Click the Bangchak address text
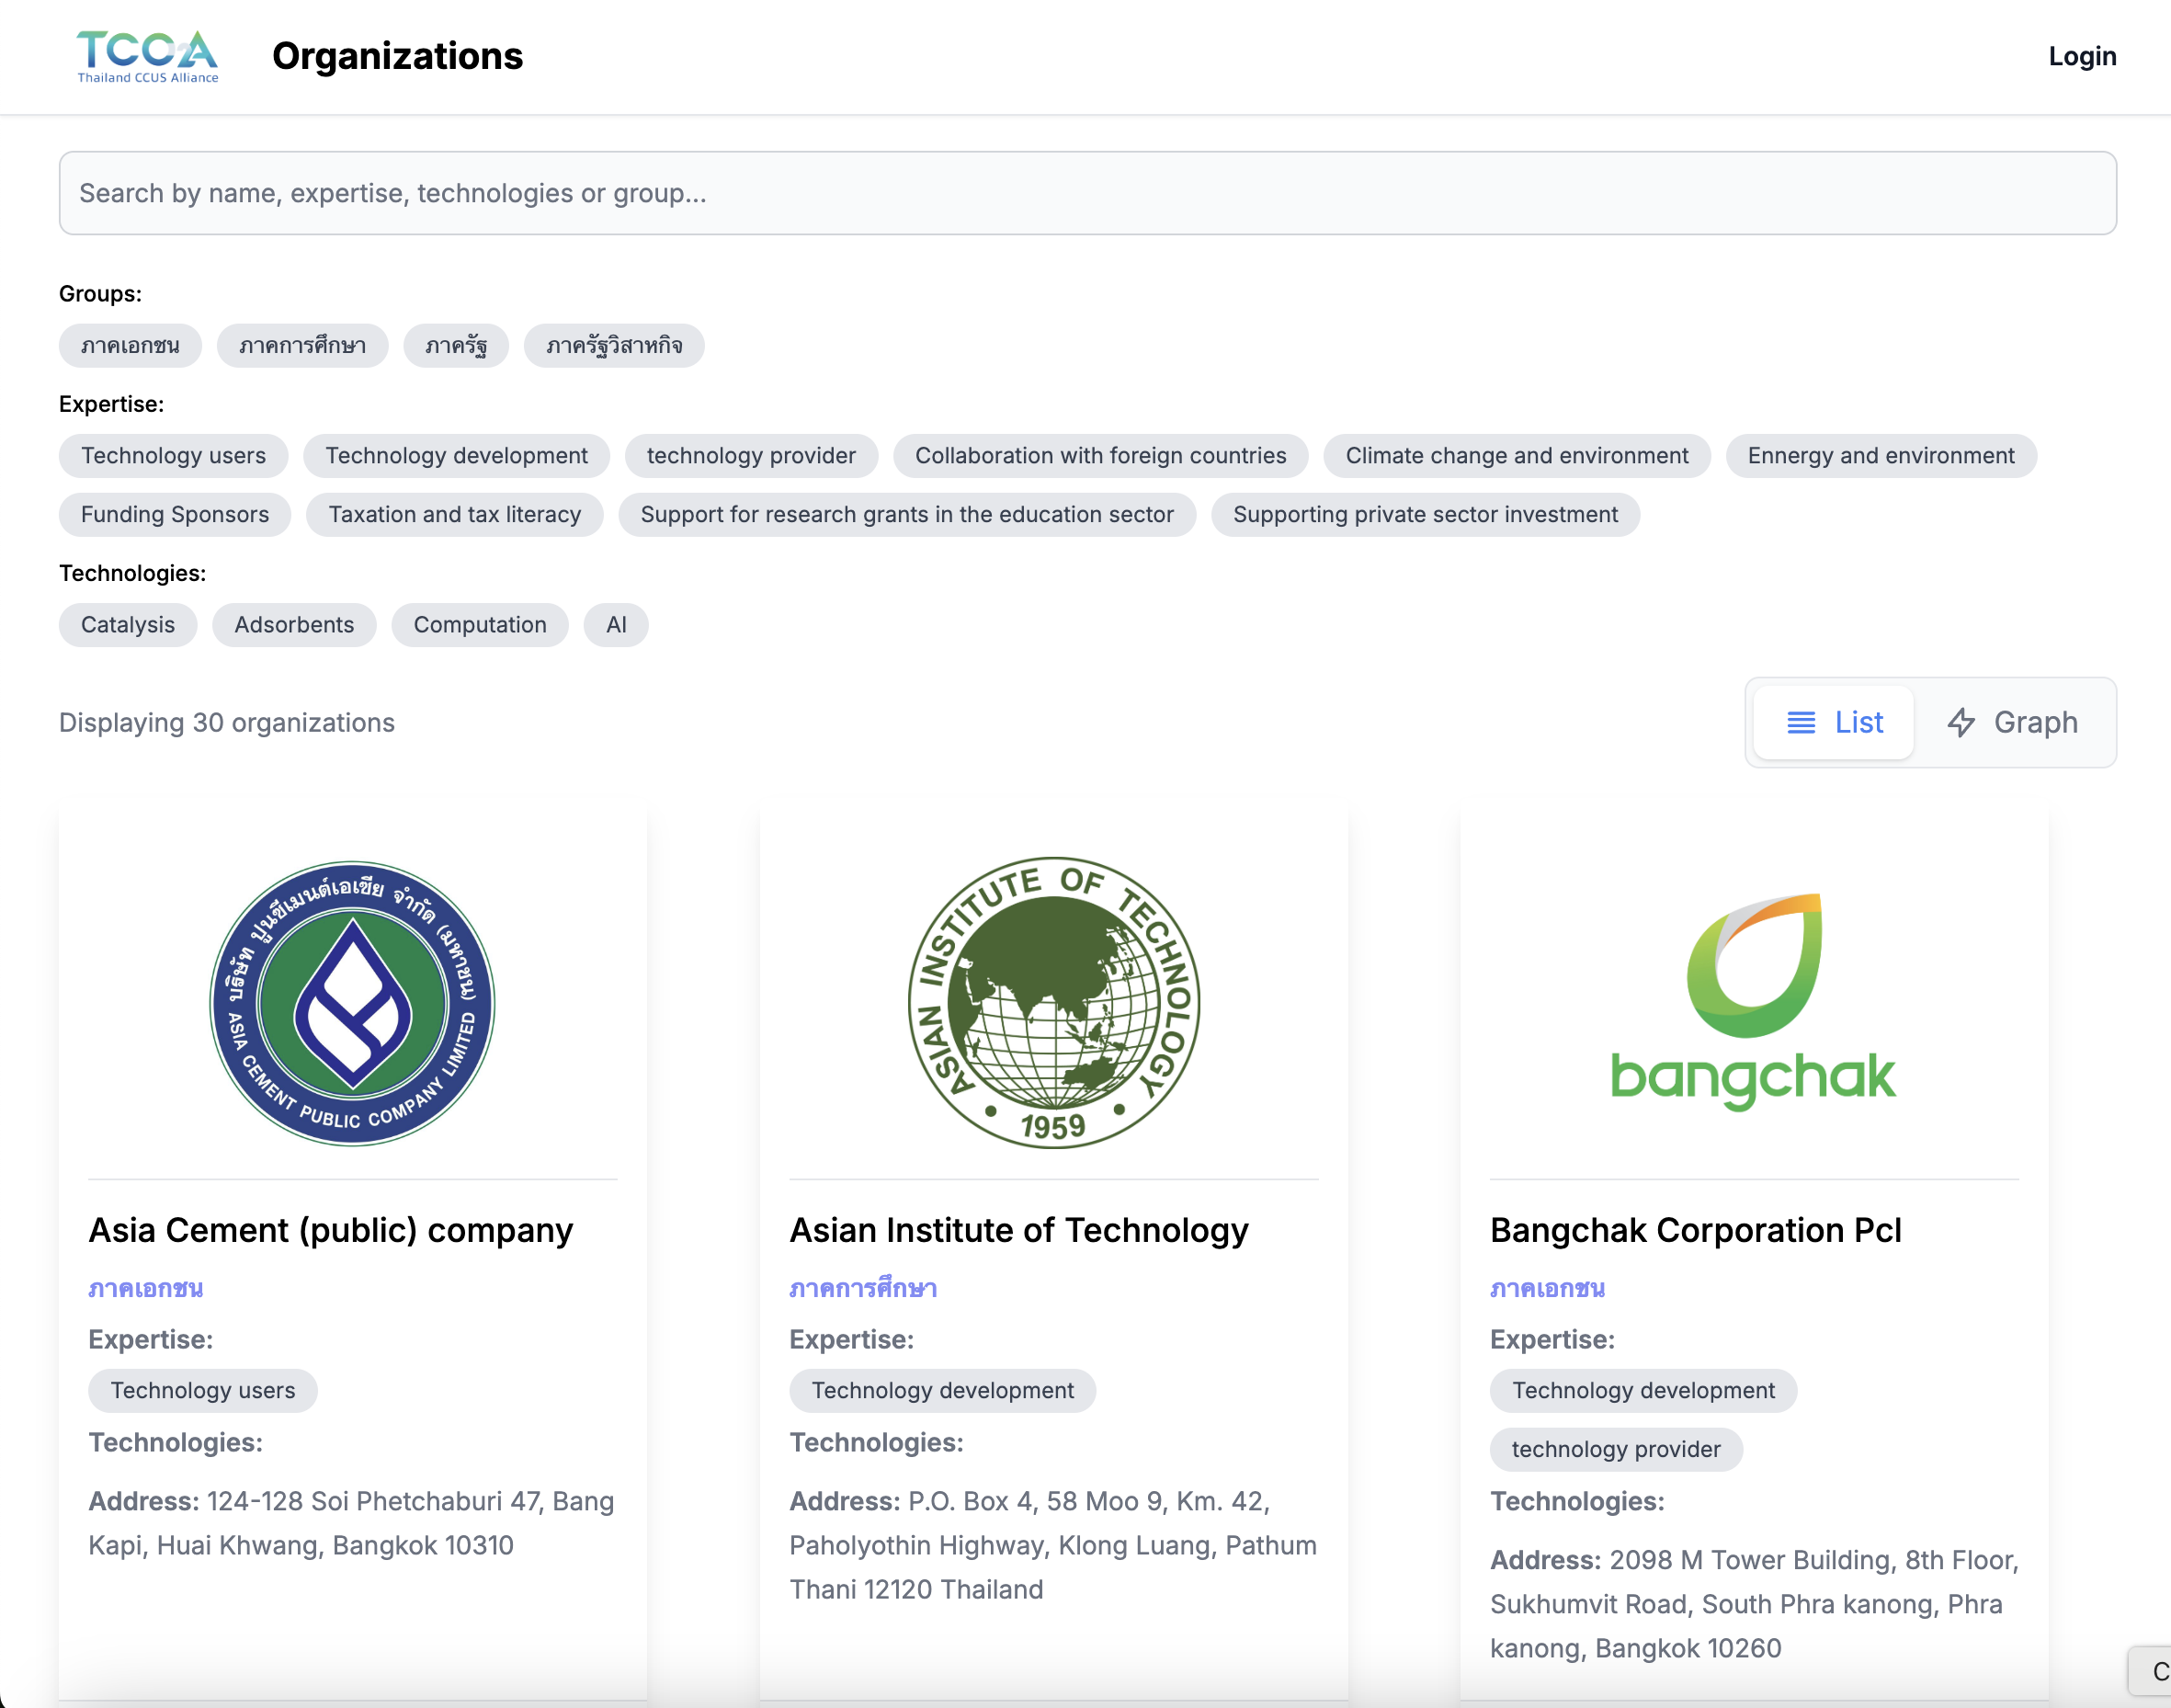 pos(1754,1604)
